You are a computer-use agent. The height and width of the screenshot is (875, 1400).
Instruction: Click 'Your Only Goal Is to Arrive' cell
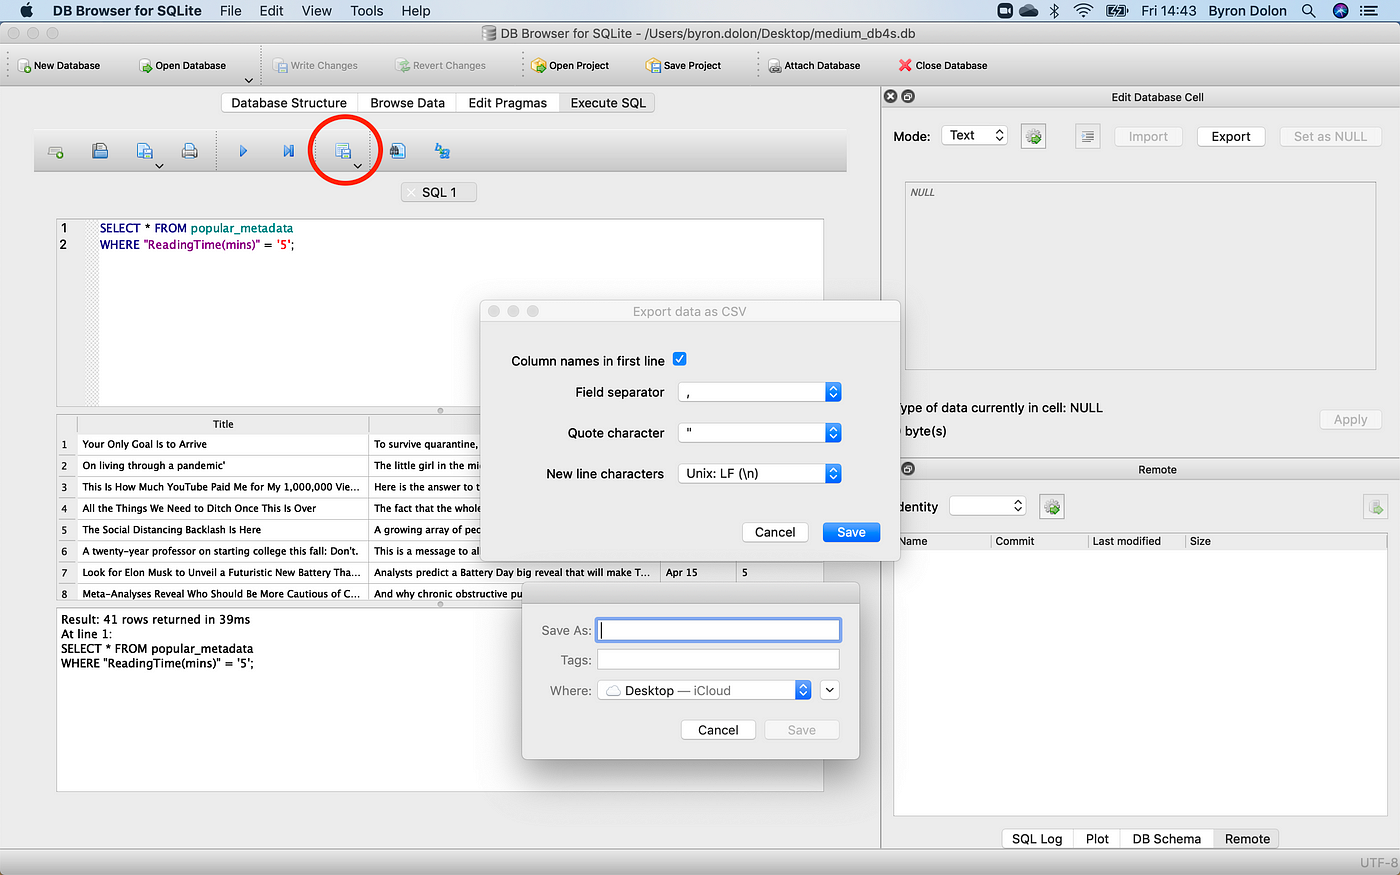pyautogui.click(x=223, y=444)
